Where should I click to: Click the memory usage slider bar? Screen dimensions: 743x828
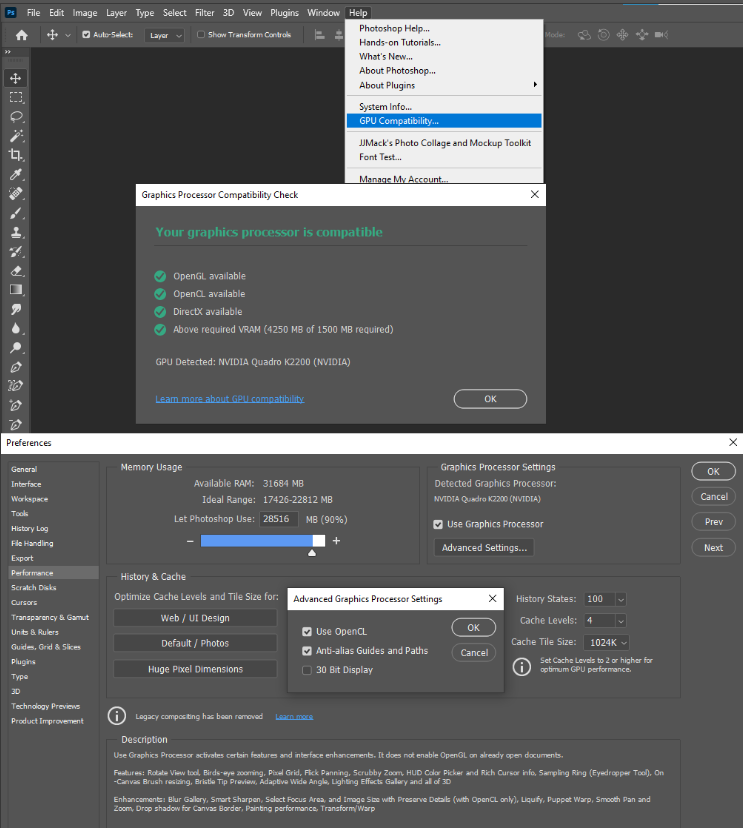point(263,541)
